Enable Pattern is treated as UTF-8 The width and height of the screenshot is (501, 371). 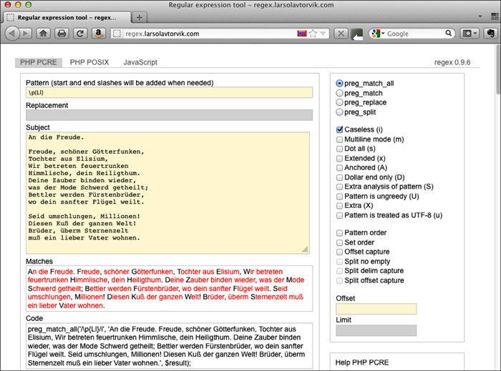tap(339, 215)
